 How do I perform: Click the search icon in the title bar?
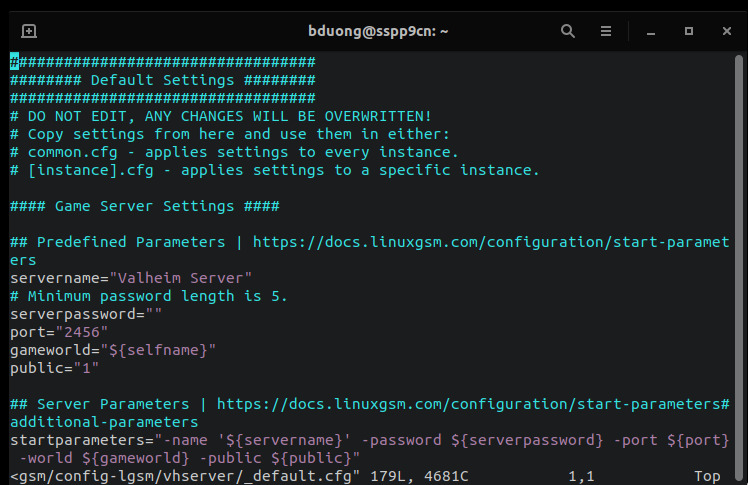(568, 31)
